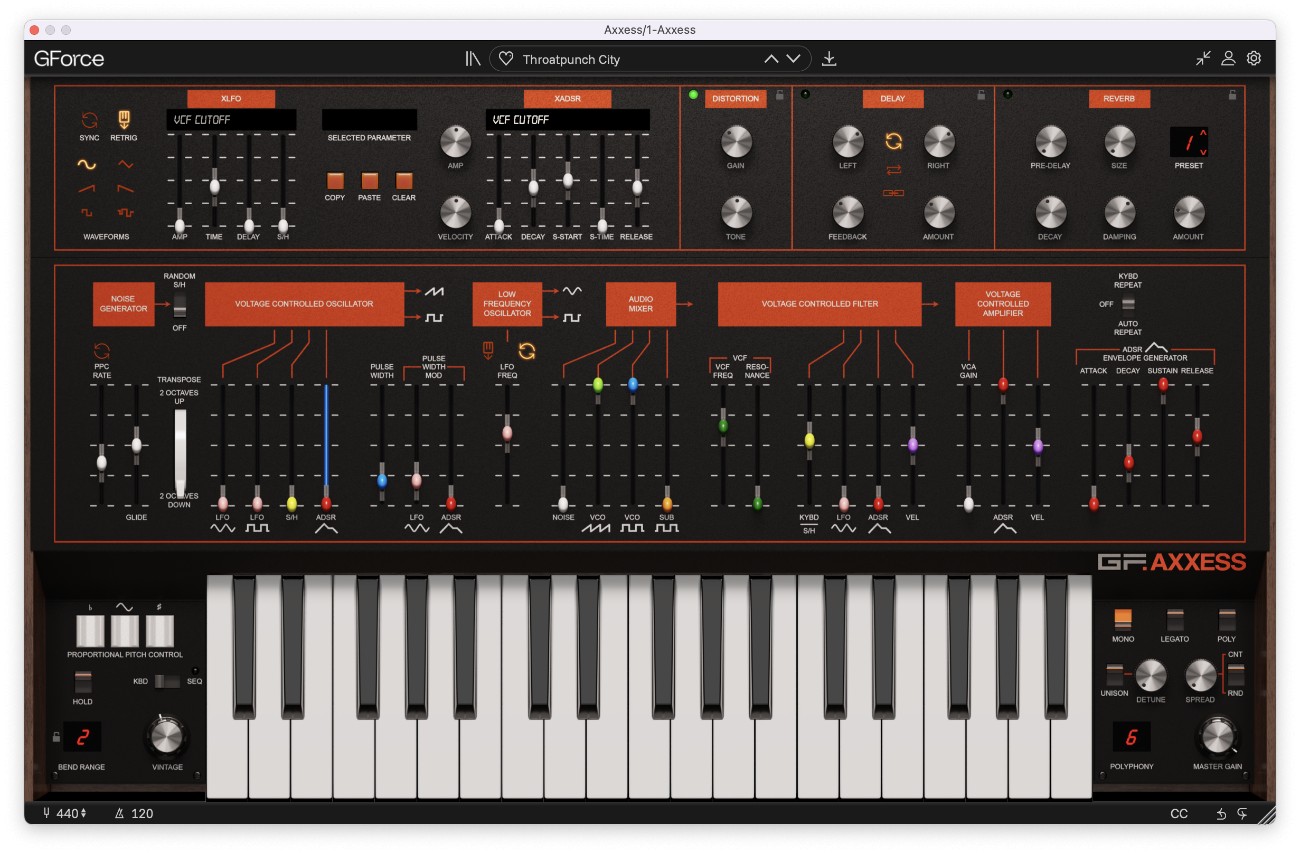Click the delay tempo sync icon
Screen dimensions: 1300x853
point(893,142)
